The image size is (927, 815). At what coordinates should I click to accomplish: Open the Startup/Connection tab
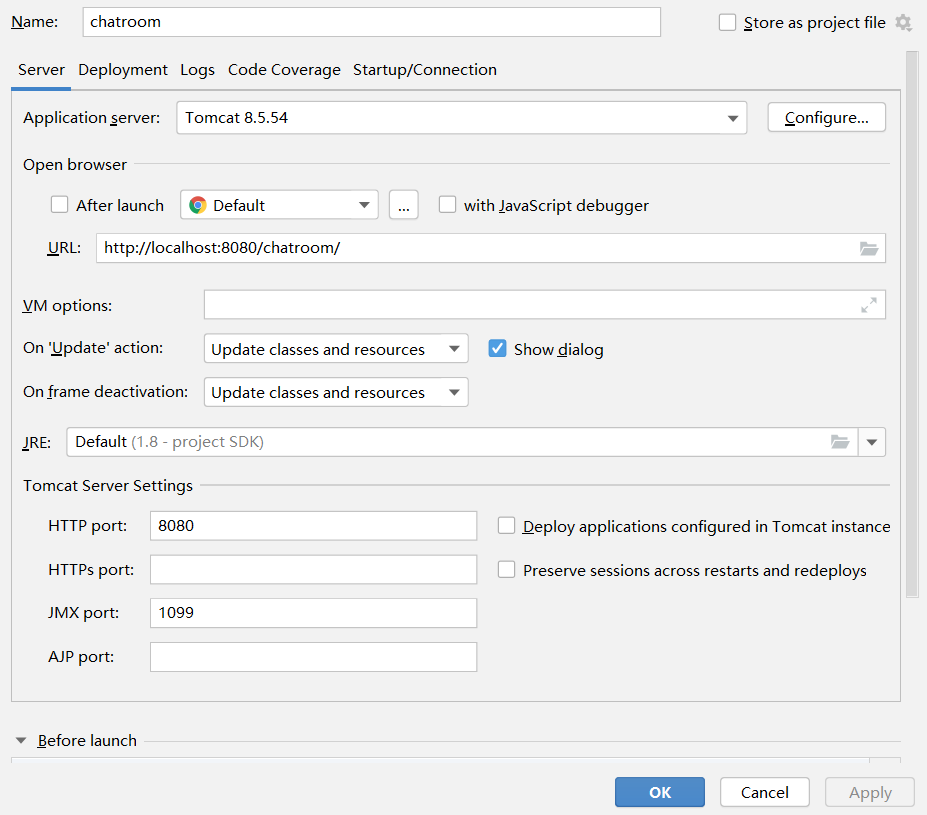(x=424, y=70)
